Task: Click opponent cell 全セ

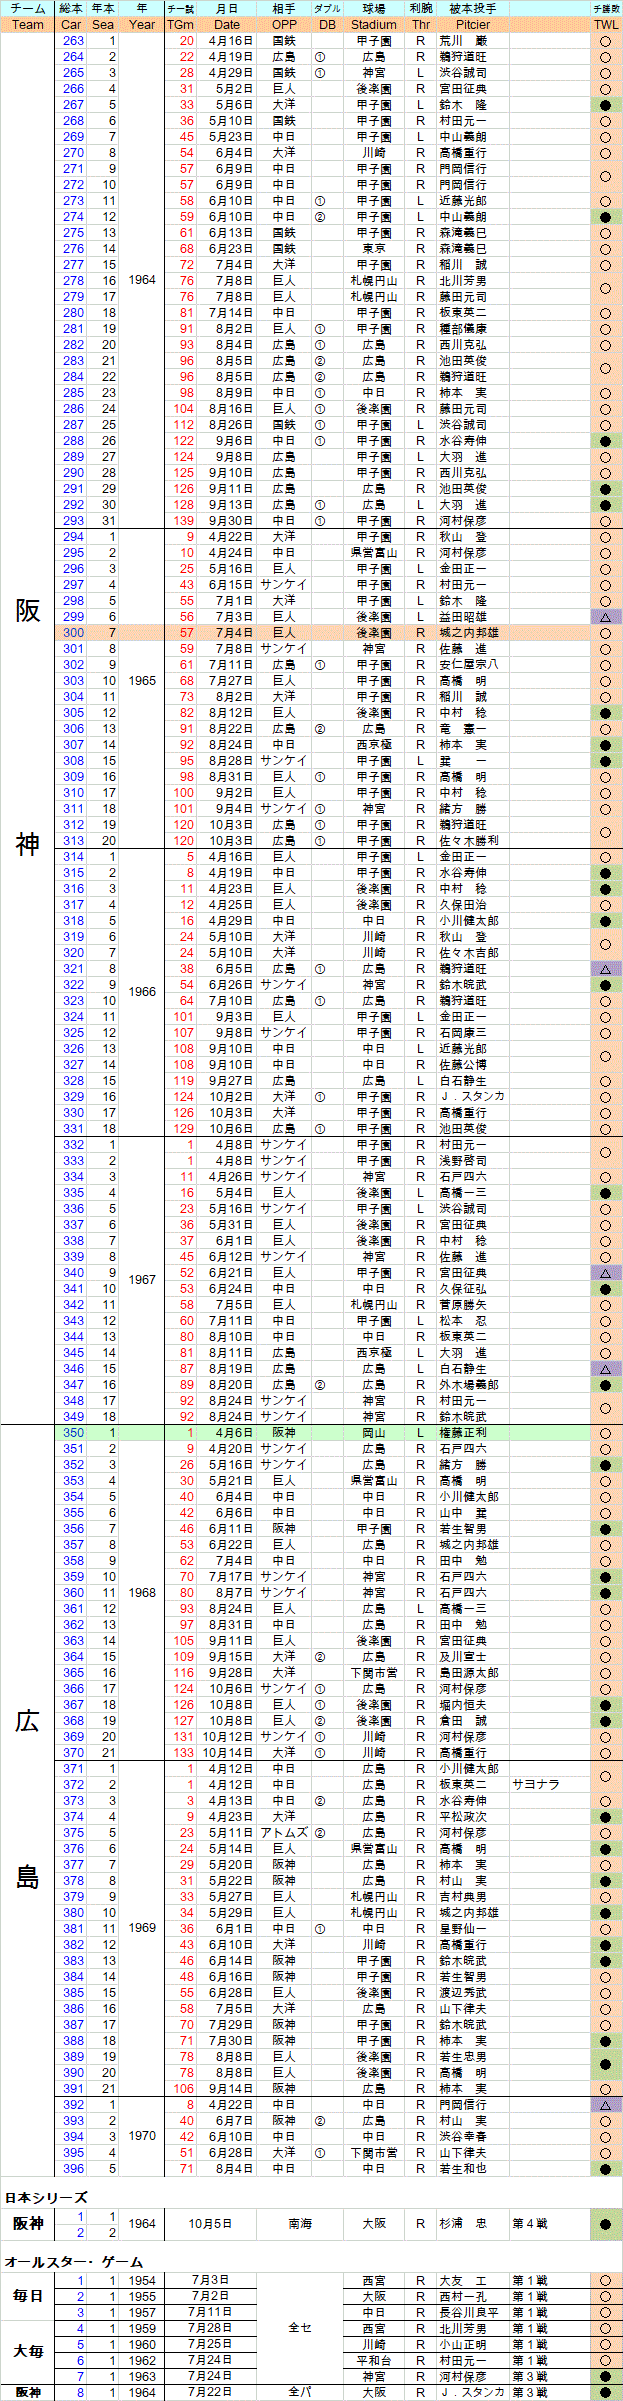Action: coord(300,2329)
